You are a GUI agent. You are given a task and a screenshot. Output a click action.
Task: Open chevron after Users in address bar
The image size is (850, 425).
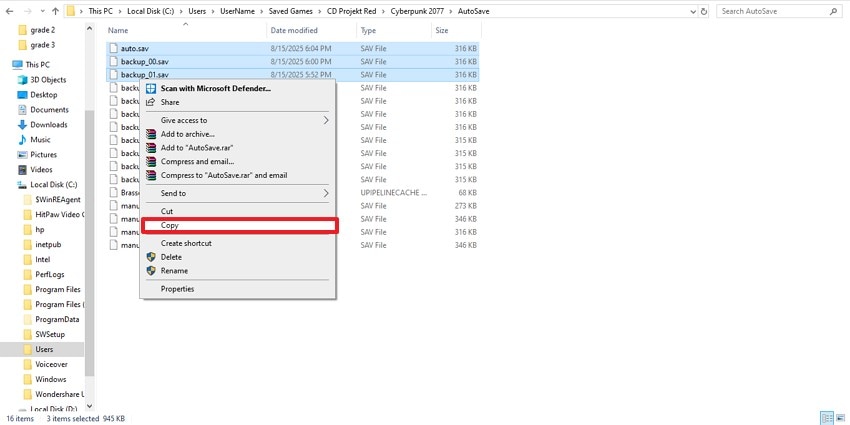click(213, 11)
